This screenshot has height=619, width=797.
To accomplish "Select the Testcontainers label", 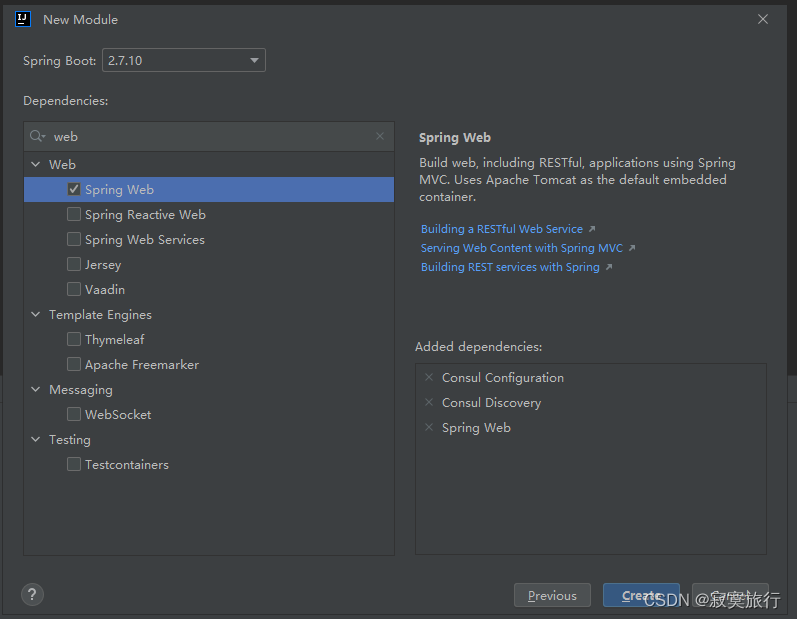I will point(127,465).
